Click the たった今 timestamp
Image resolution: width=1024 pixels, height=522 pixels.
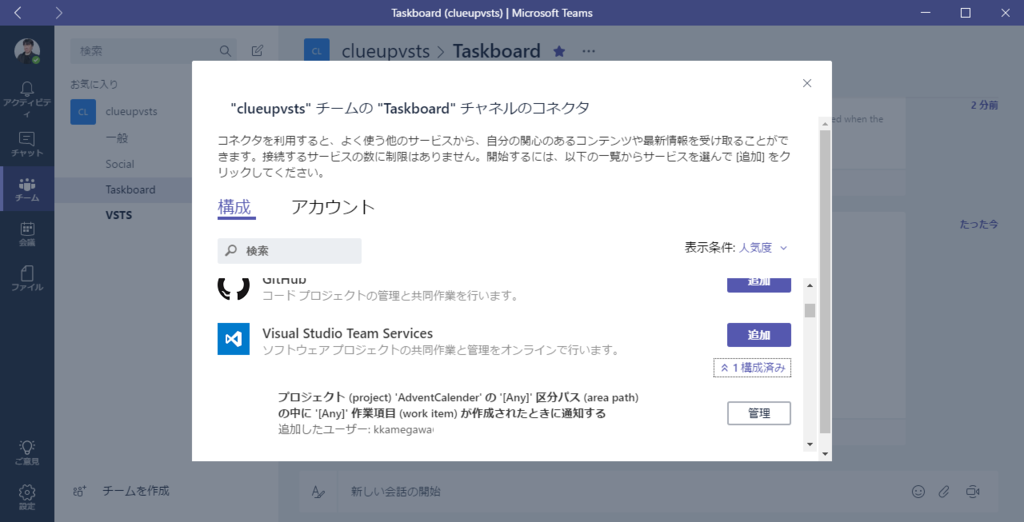(979, 224)
